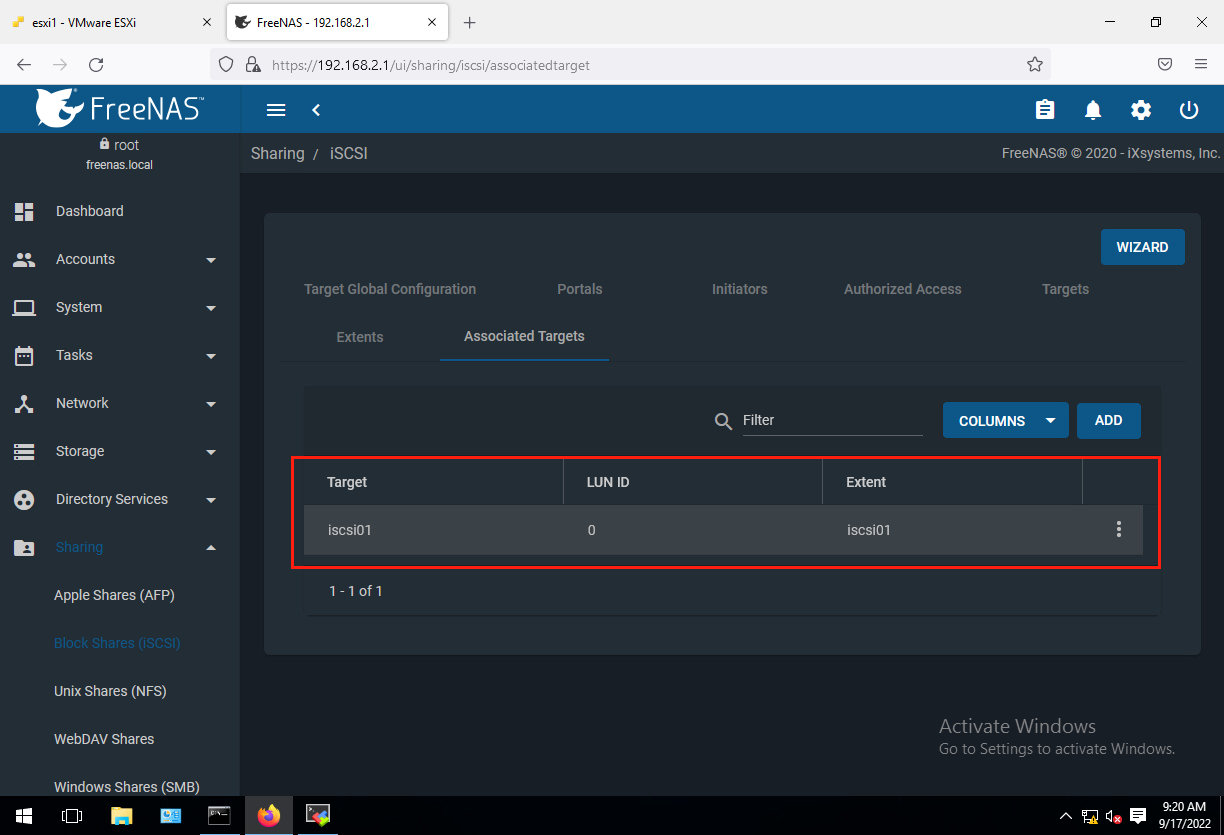Viewport: 1224px width, 835px height.
Task: Click the browser address bar
Action: pos(640,64)
